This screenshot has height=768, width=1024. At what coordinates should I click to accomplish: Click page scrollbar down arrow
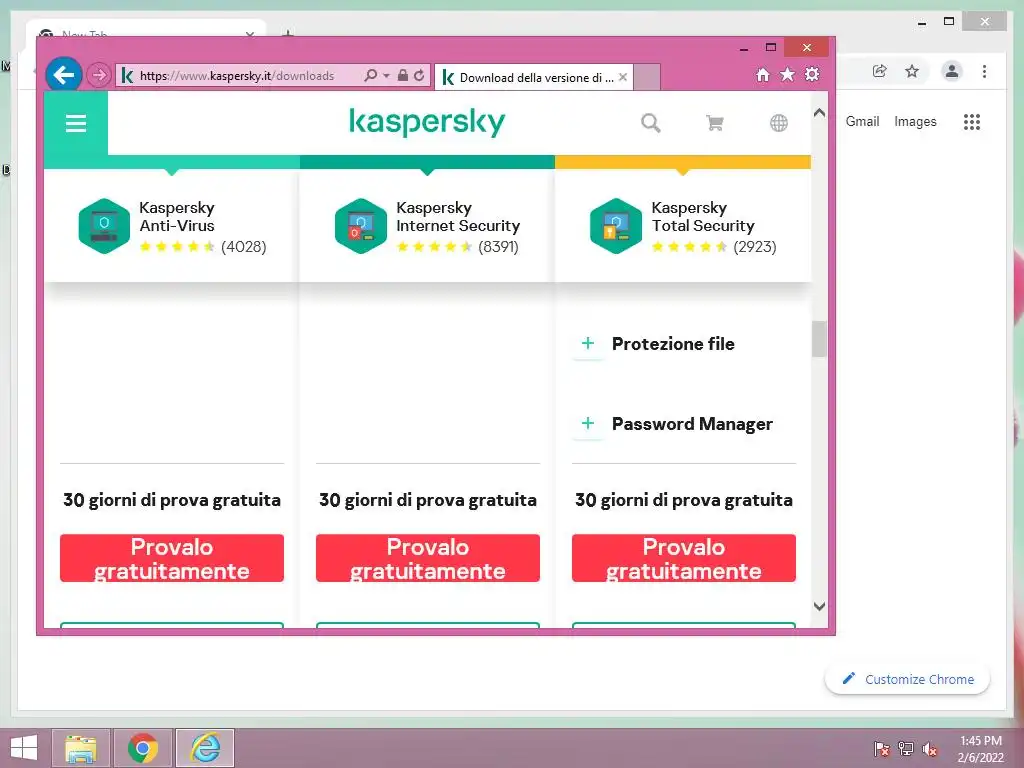click(820, 606)
